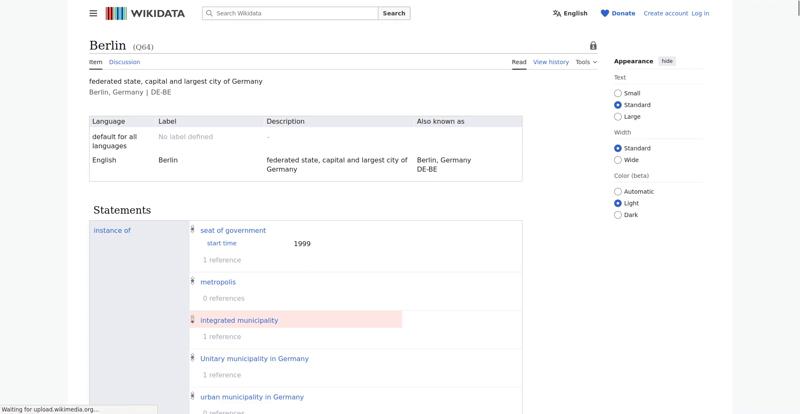Click the Donate heart icon
Image resolution: width=800 pixels, height=414 pixels.
(x=605, y=13)
